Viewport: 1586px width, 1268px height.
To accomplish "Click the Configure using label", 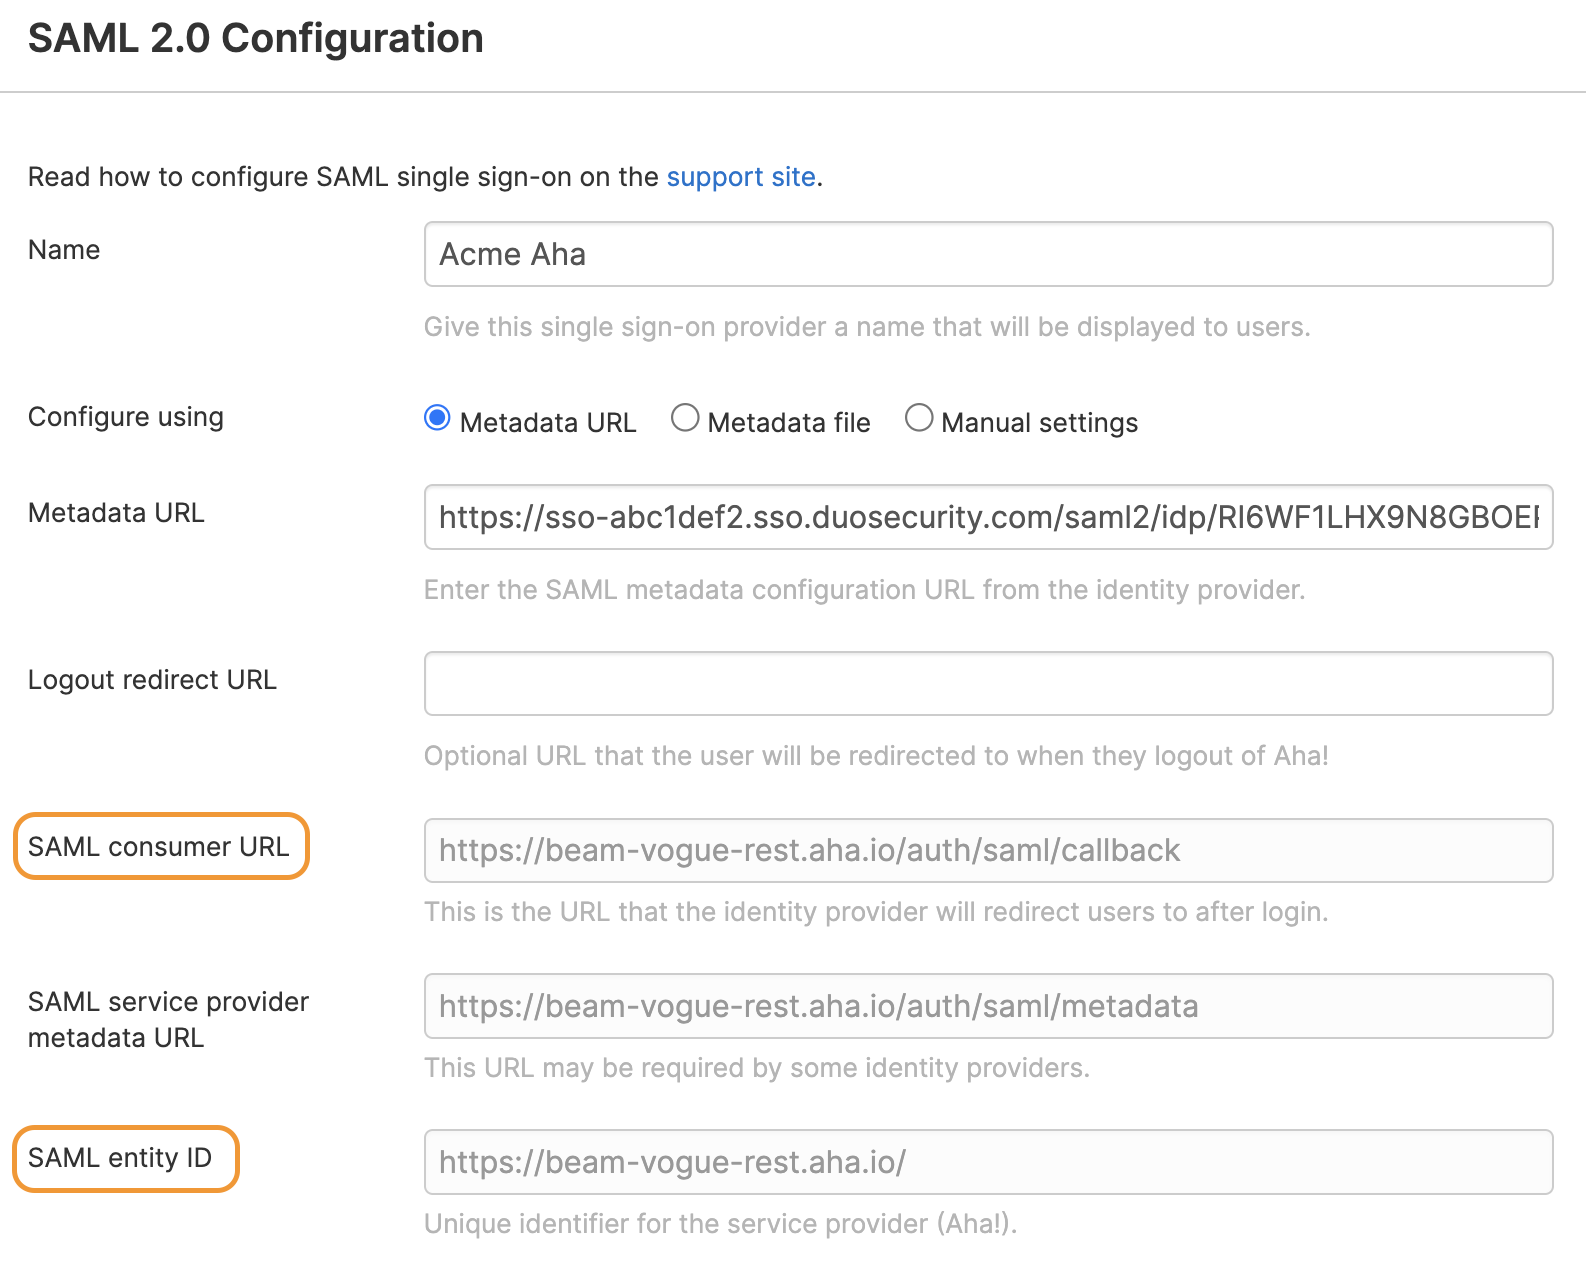I will tap(125, 417).
